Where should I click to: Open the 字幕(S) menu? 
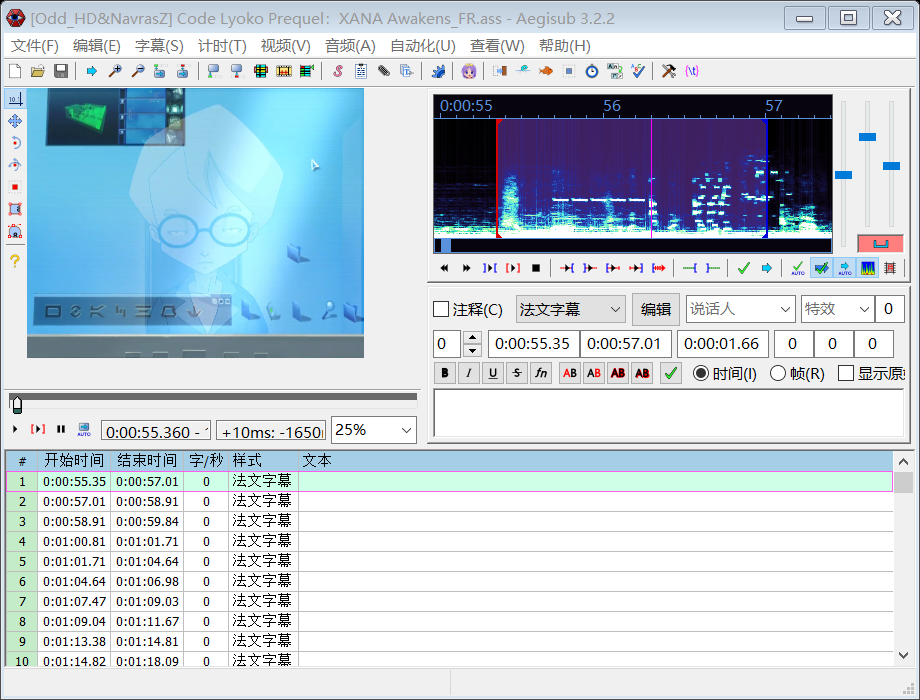tap(159, 46)
